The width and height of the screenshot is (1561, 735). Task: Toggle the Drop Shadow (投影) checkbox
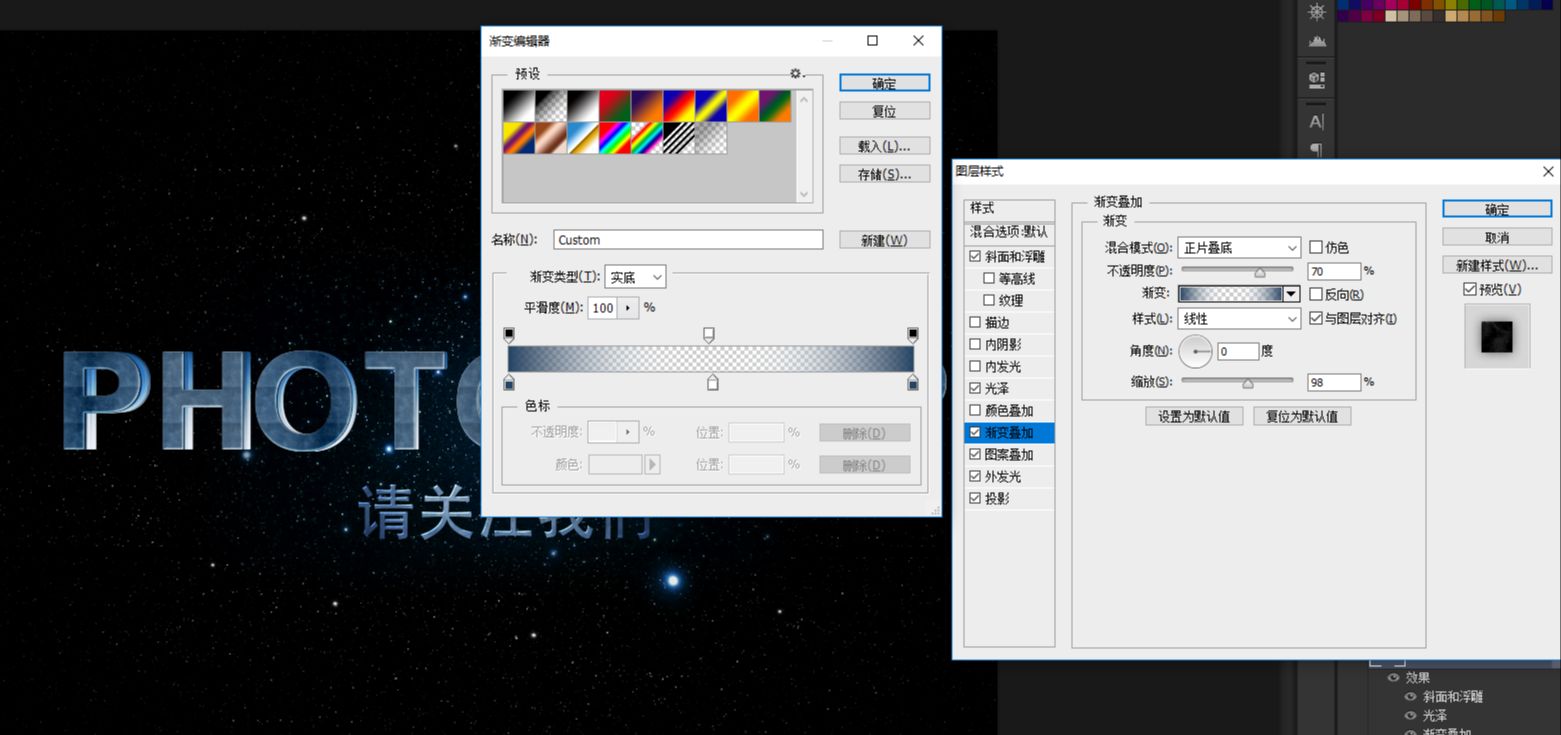[975, 499]
